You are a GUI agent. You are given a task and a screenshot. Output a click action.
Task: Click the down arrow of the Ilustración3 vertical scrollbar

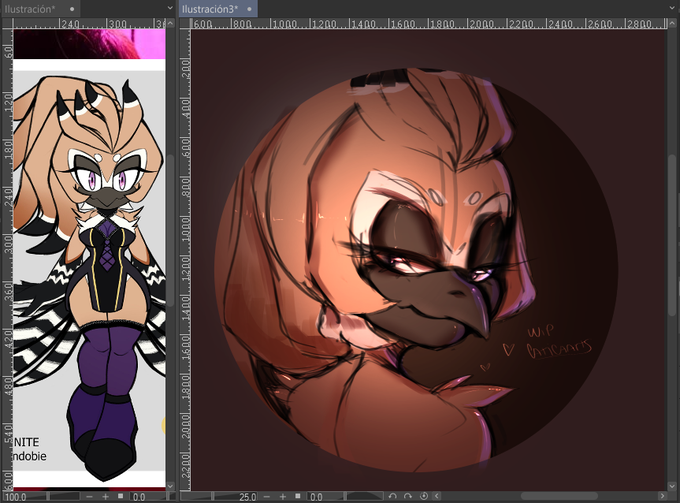click(673, 486)
